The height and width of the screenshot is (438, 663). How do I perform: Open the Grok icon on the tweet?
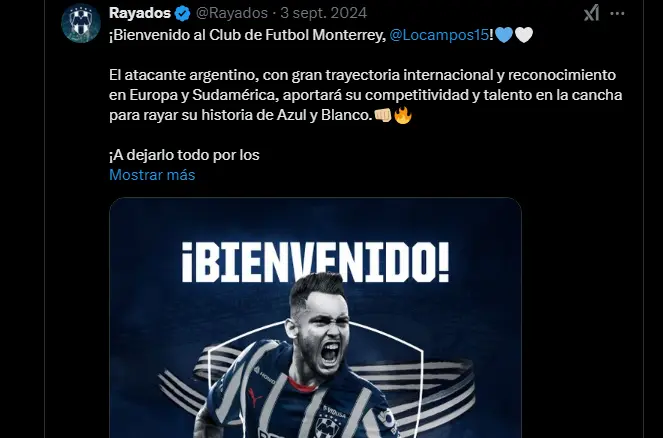pos(592,13)
